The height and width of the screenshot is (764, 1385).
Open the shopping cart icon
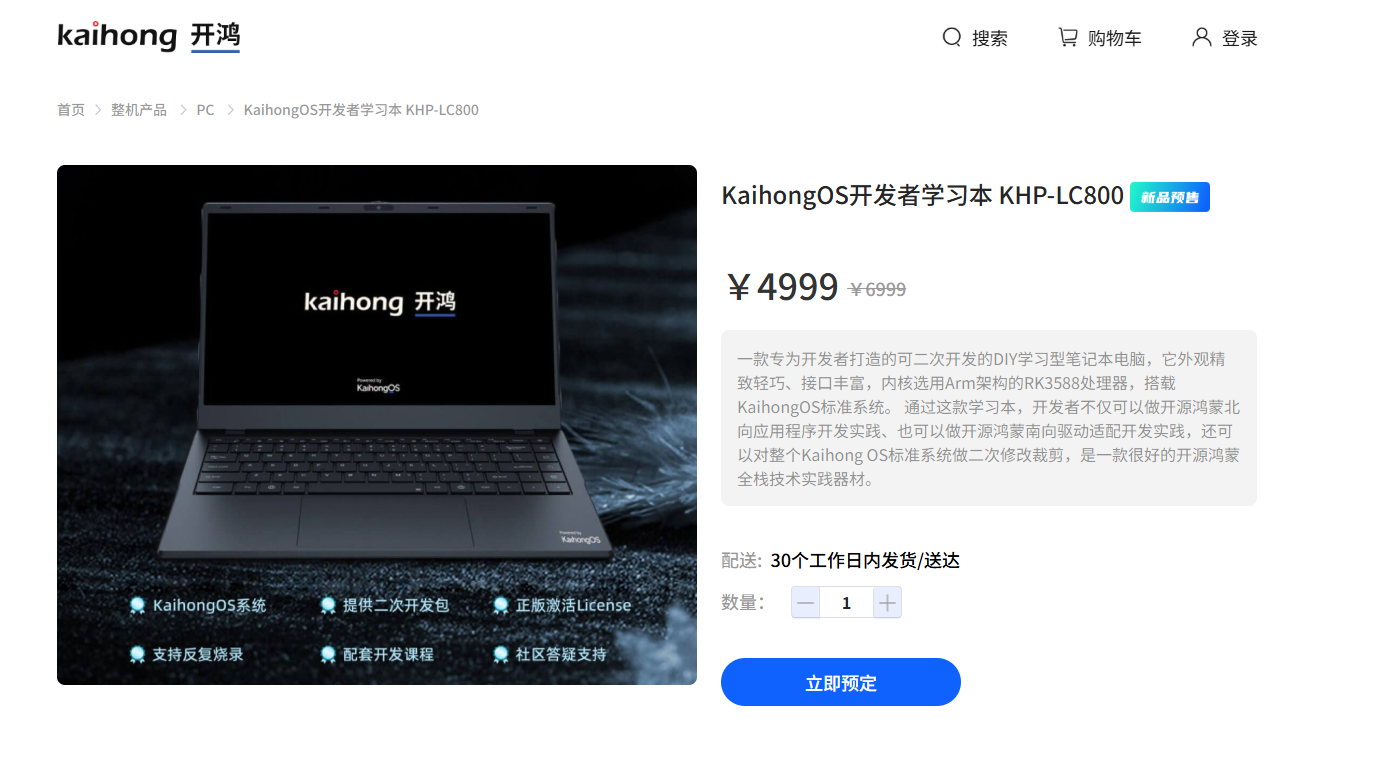pos(1068,38)
